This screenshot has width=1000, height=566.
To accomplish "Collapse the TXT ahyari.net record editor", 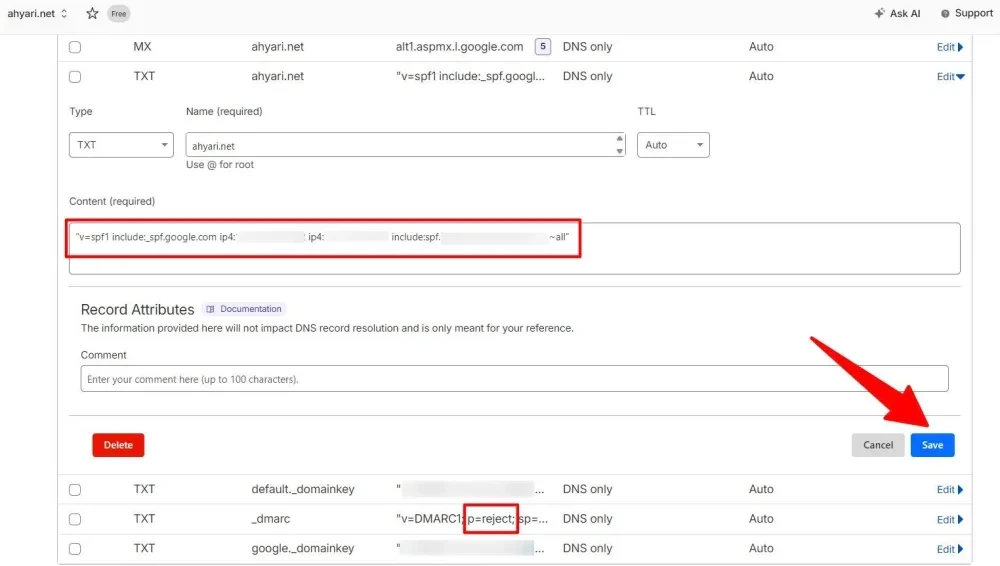I will pos(950,77).
